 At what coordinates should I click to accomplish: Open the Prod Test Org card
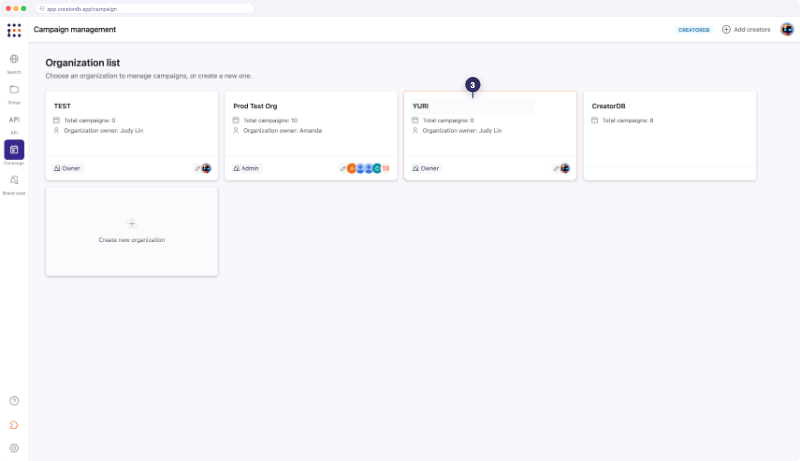pos(311,136)
